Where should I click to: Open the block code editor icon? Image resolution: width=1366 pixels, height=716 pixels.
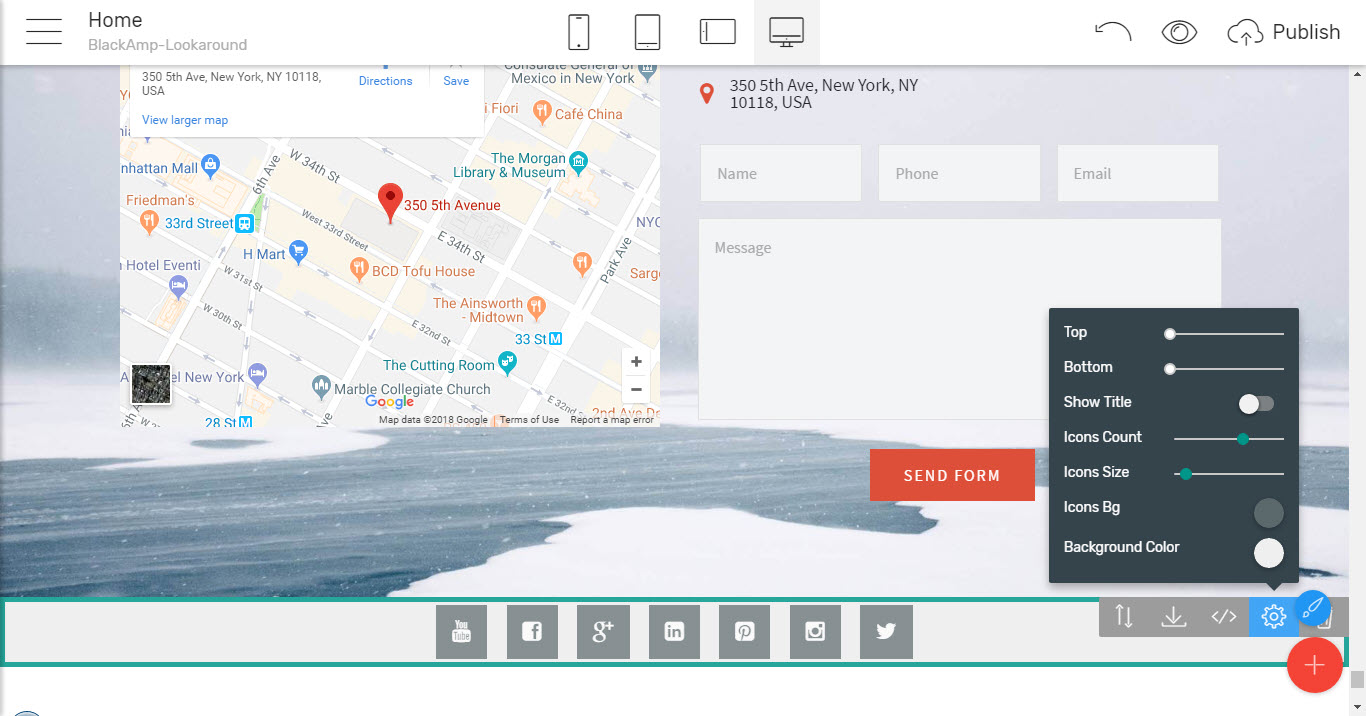pyautogui.click(x=1224, y=617)
